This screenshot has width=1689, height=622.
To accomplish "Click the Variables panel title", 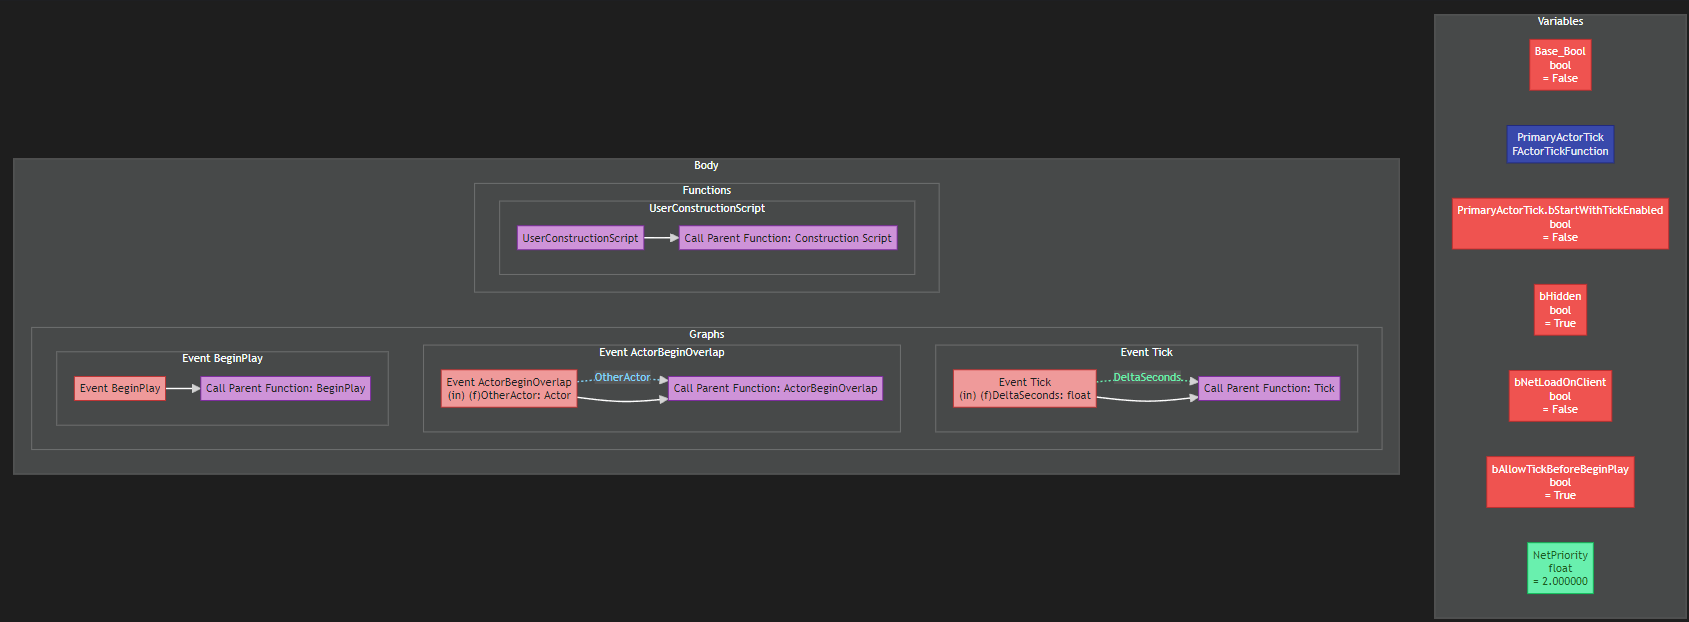I will (x=1560, y=21).
